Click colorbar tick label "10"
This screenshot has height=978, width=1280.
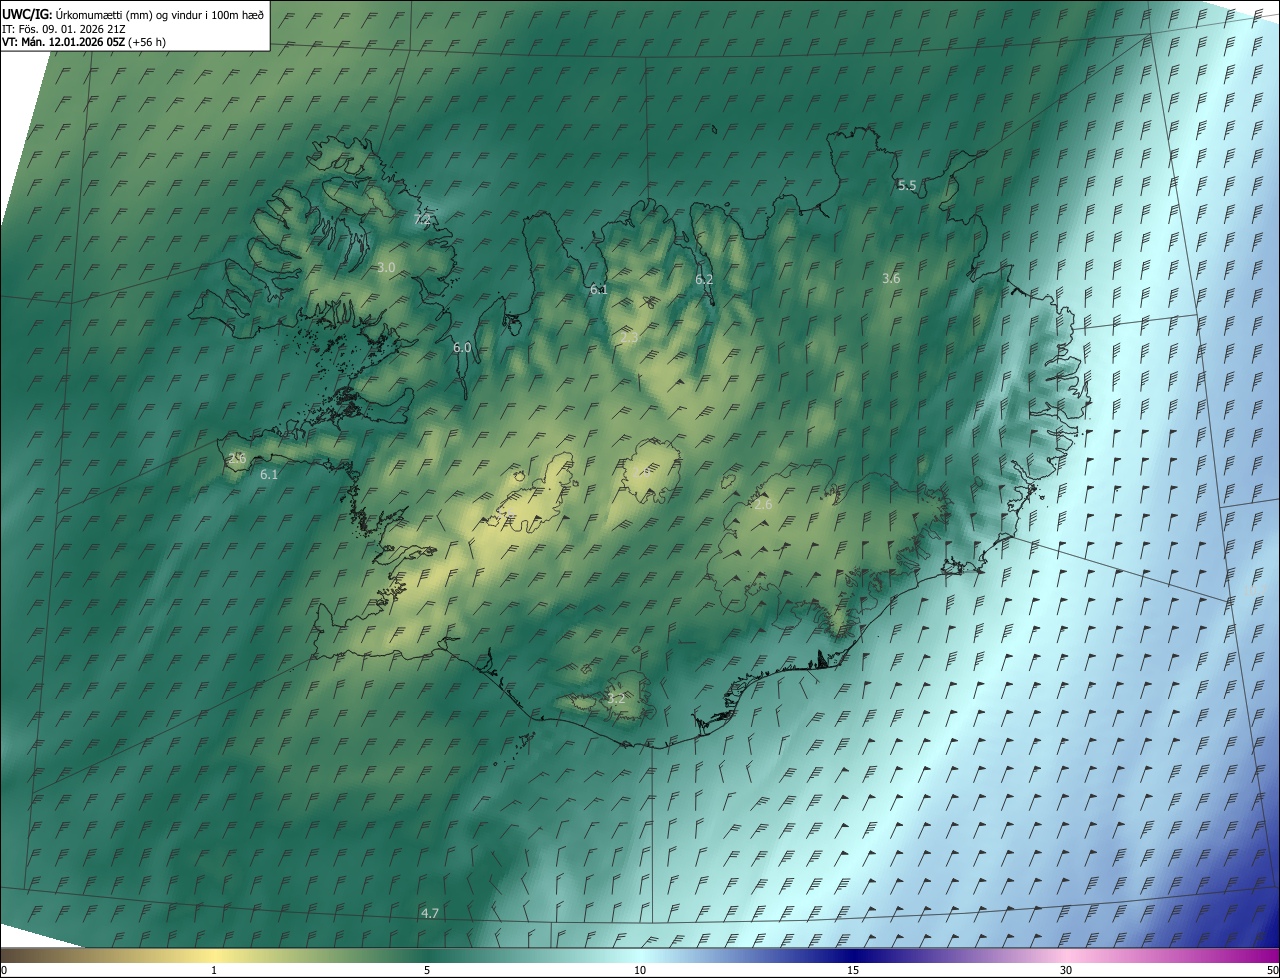coord(640,970)
